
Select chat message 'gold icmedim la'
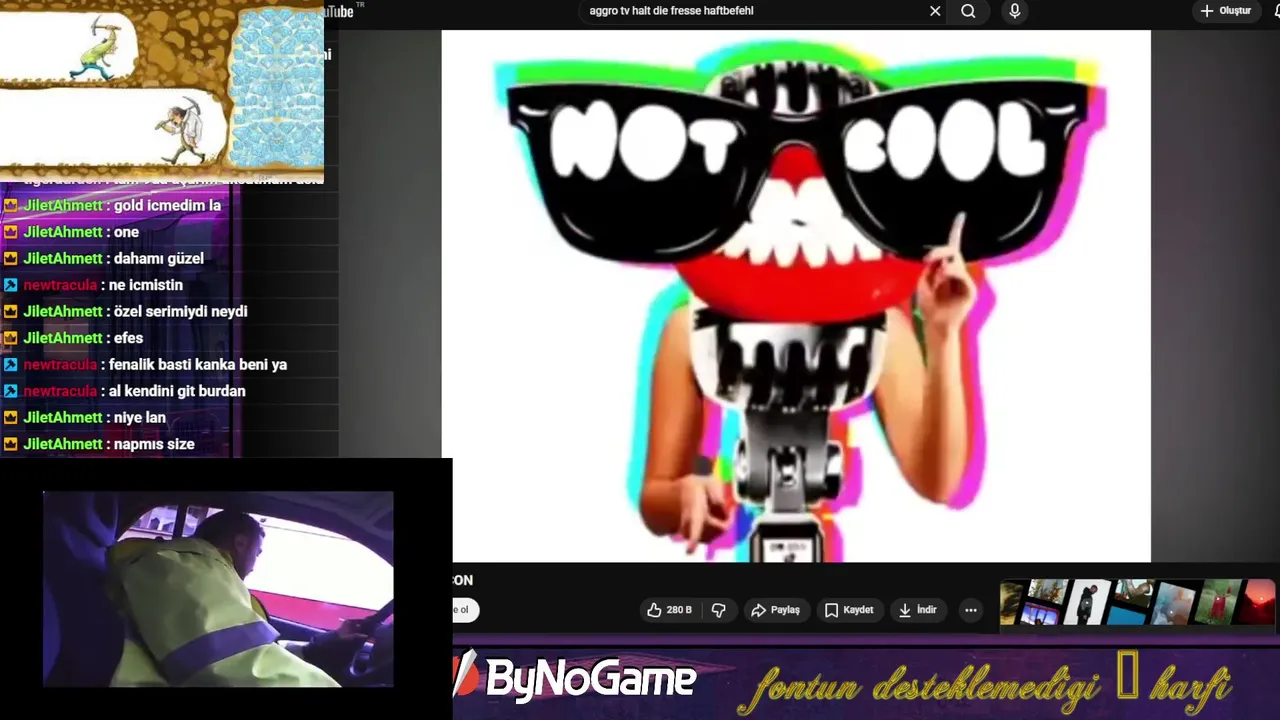click(x=167, y=205)
